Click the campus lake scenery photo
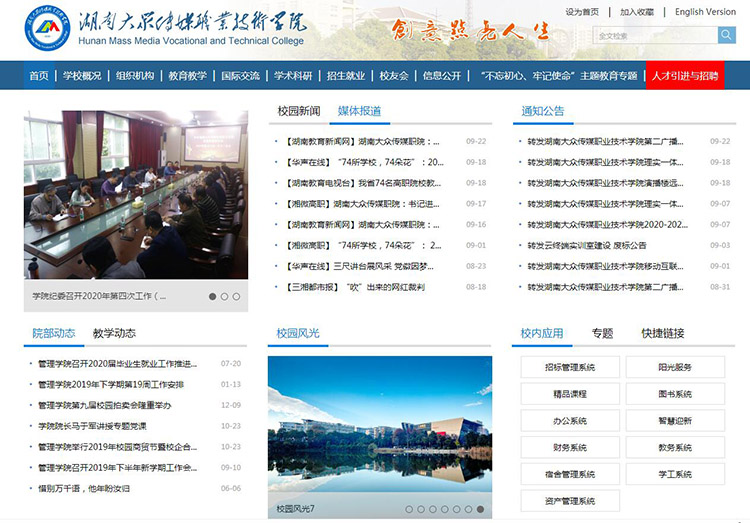 tap(380, 425)
